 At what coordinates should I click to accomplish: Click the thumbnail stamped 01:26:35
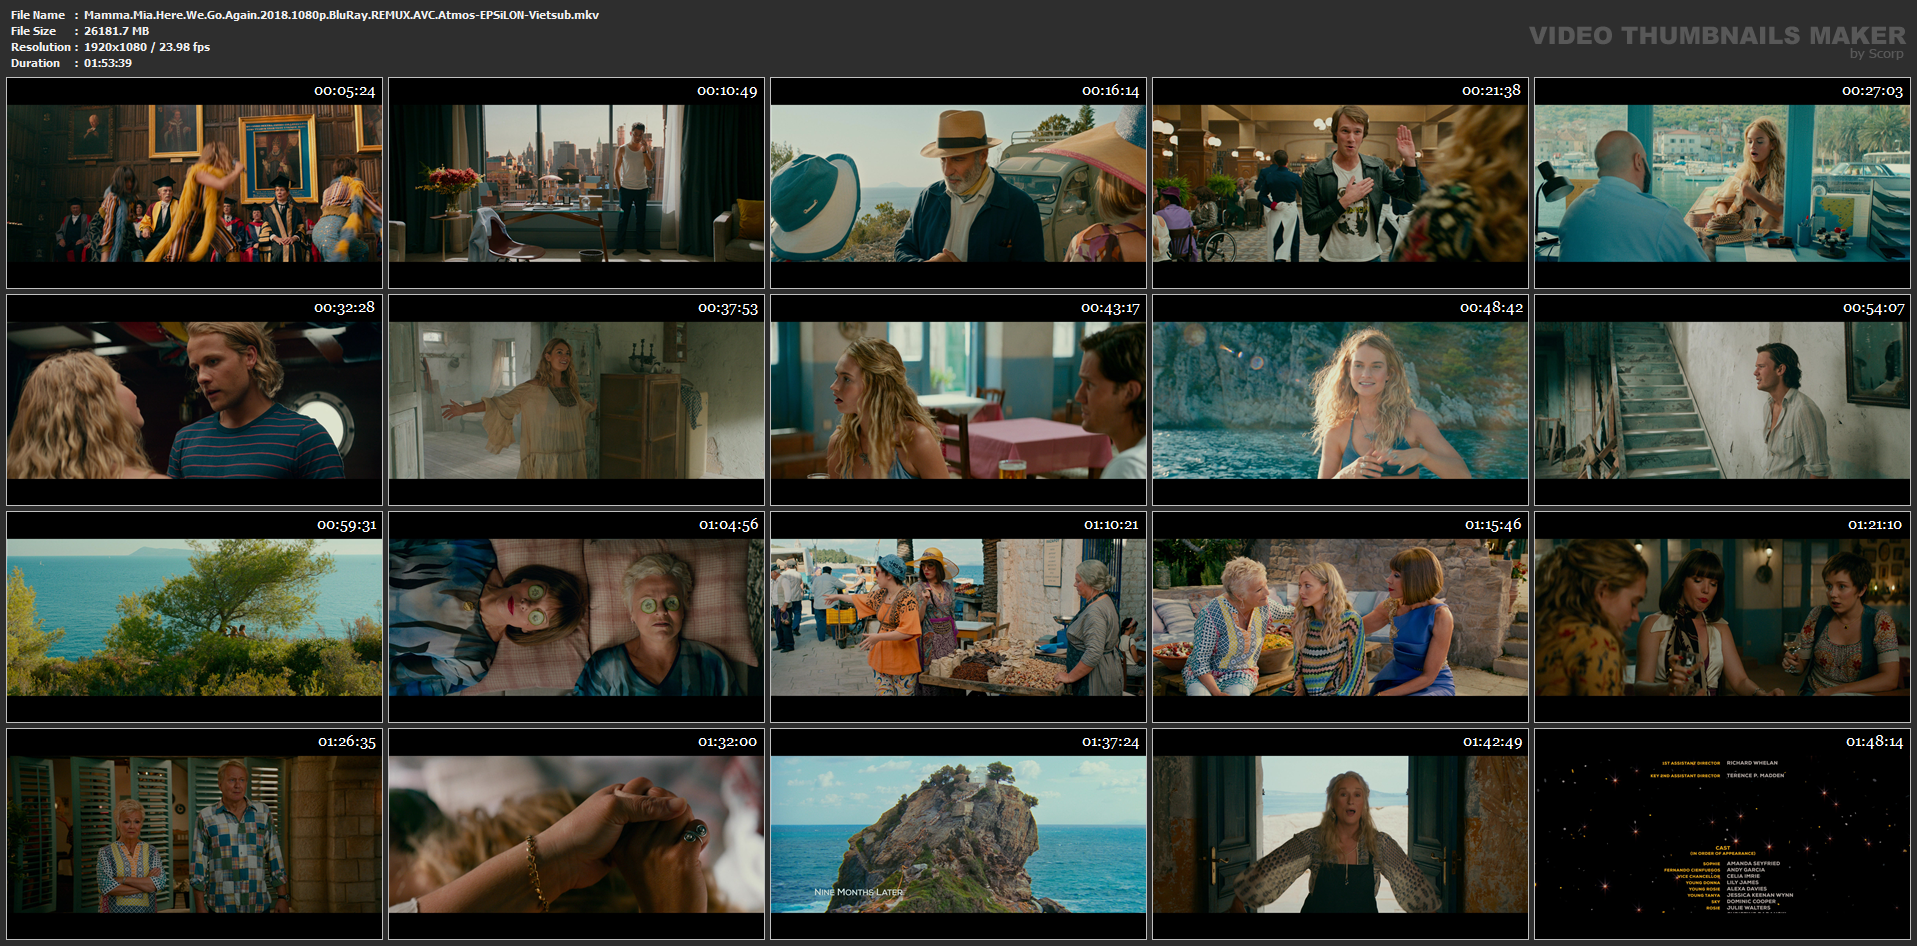pyautogui.click(x=194, y=834)
